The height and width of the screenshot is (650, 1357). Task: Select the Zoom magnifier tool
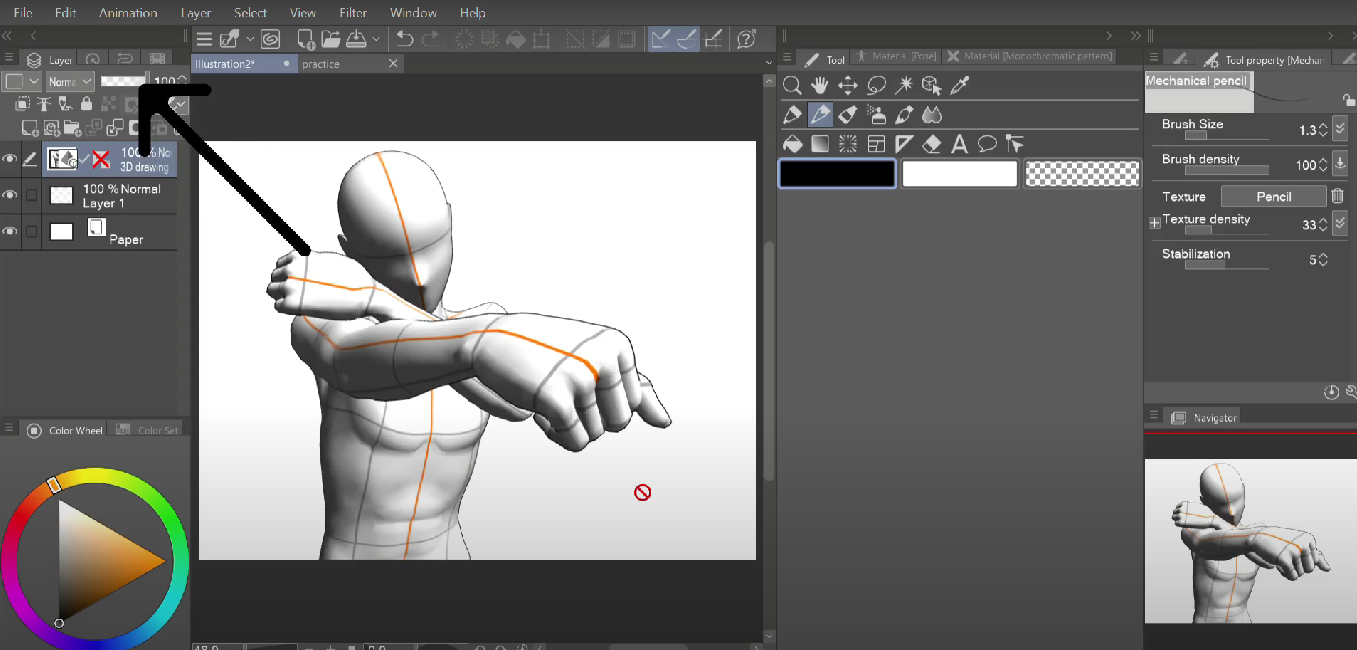791,86
